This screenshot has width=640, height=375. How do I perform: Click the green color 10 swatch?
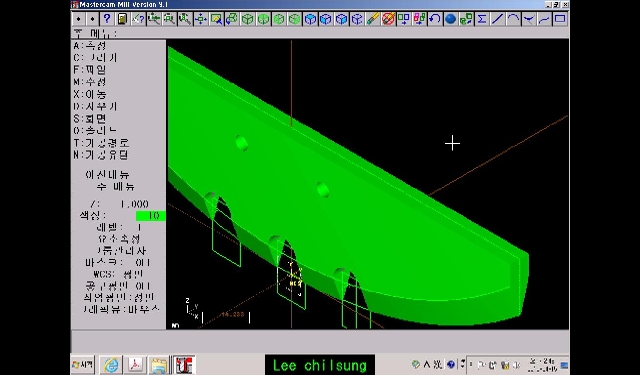(x=151, y=216)
